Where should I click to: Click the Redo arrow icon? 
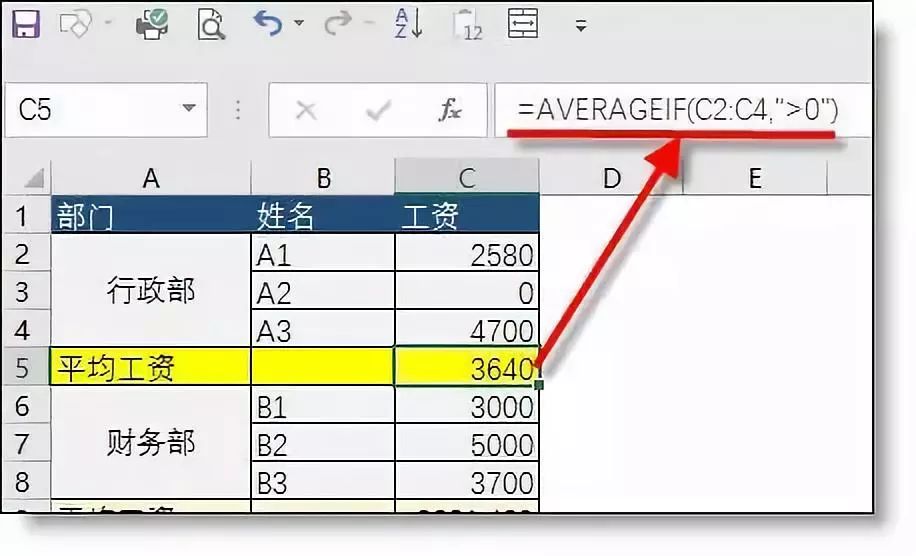(338, 23)
